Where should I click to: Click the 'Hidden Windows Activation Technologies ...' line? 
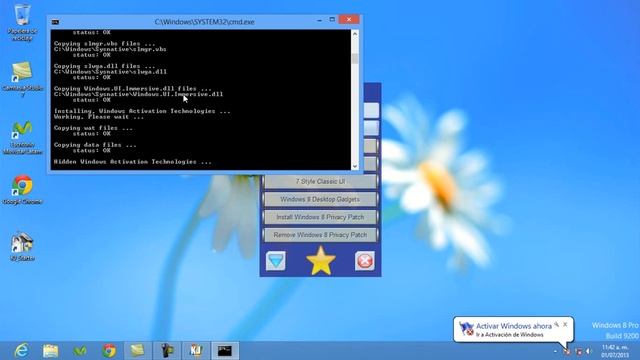pyautogui.click(x=133, y=162)
